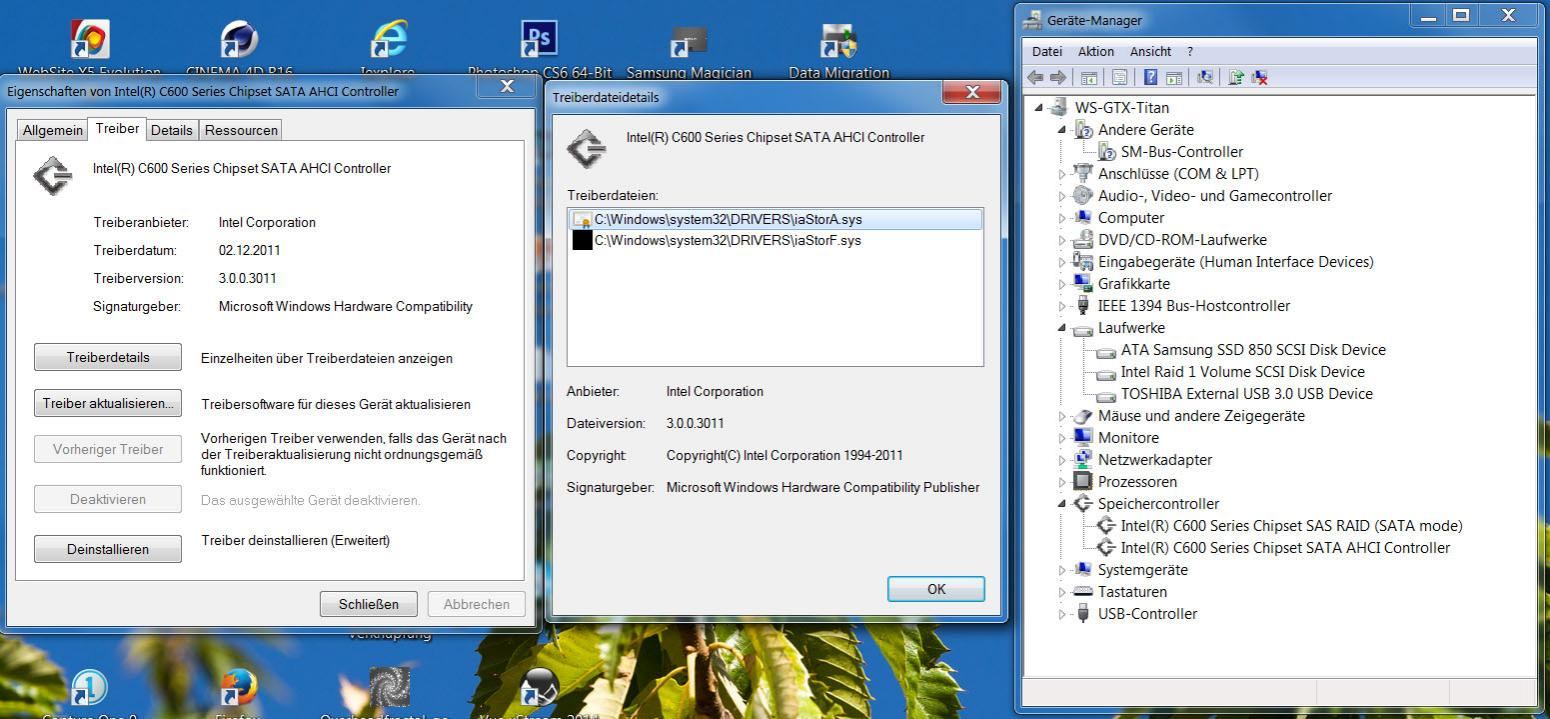Switch to the Ressourcen tab
The image size is (1550, 719).
[x=240, y=130]
